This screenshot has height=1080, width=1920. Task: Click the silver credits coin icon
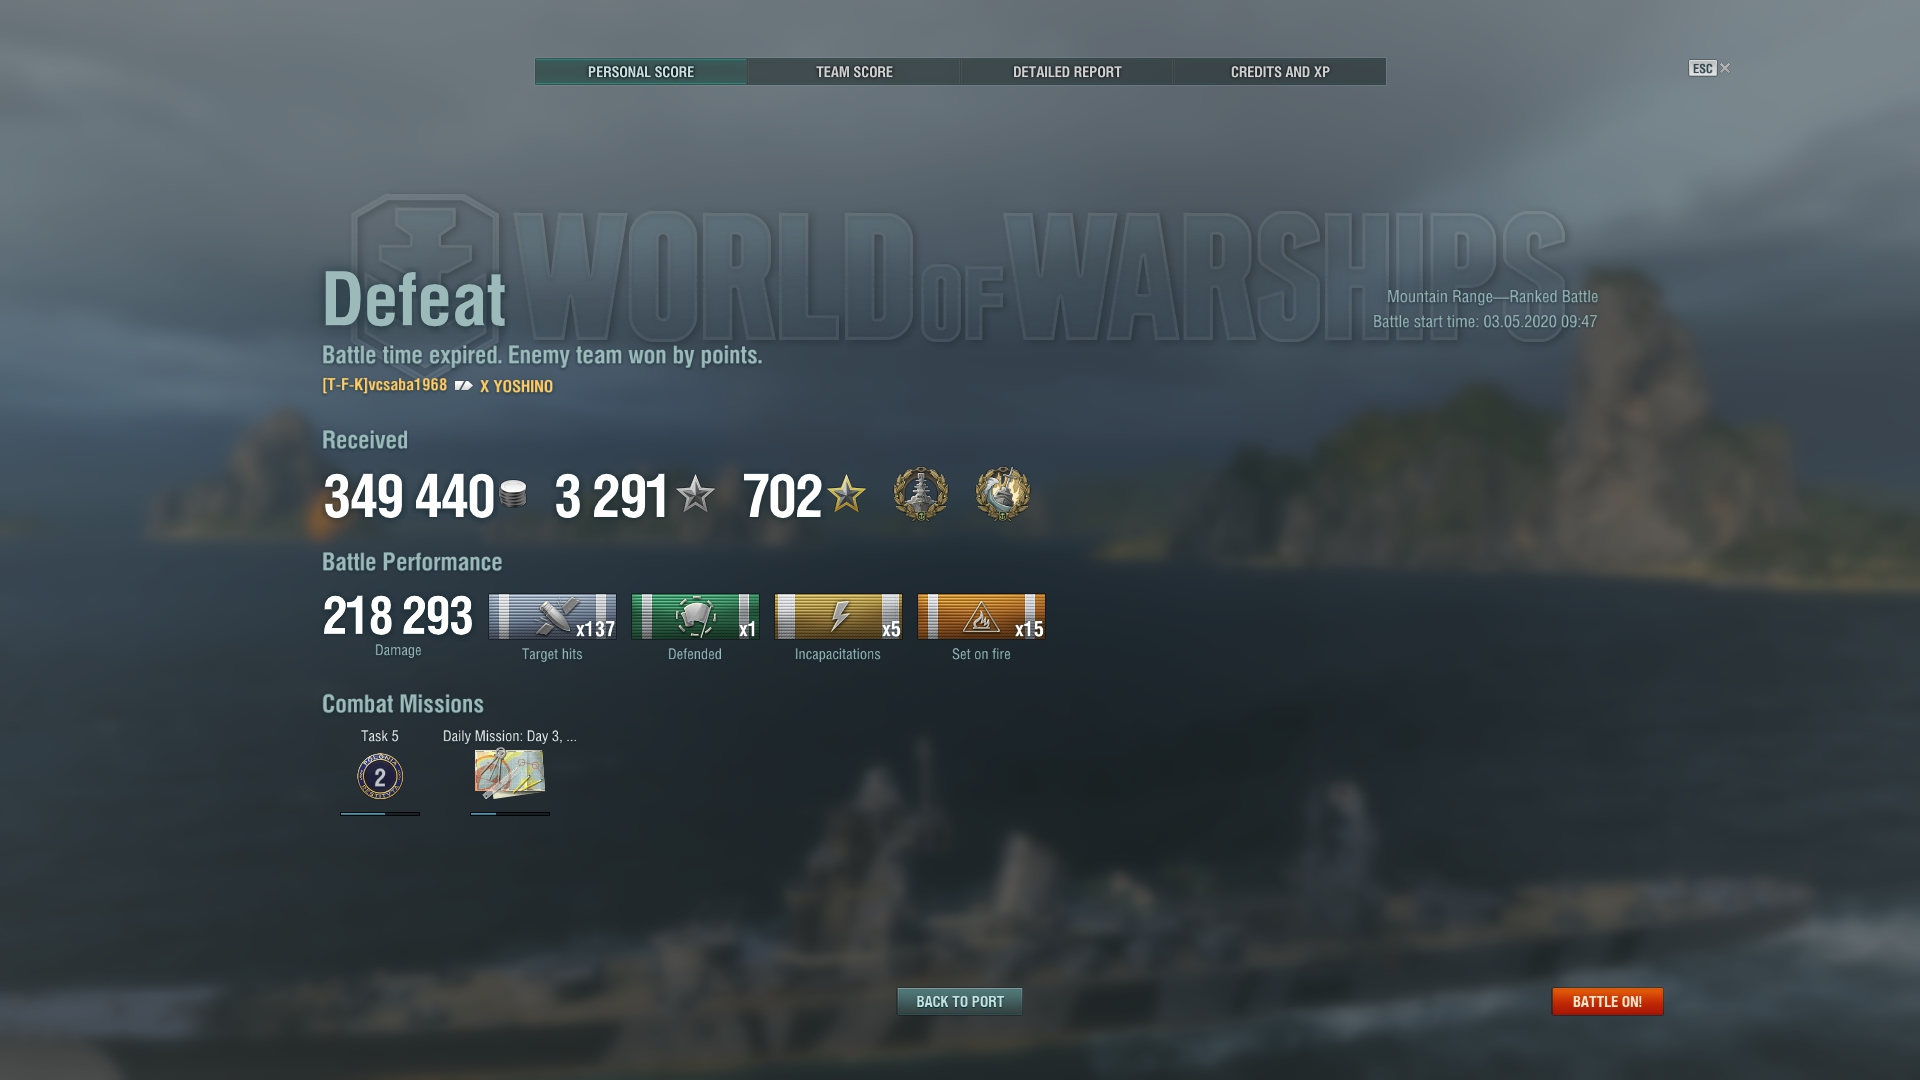[513, 494]
